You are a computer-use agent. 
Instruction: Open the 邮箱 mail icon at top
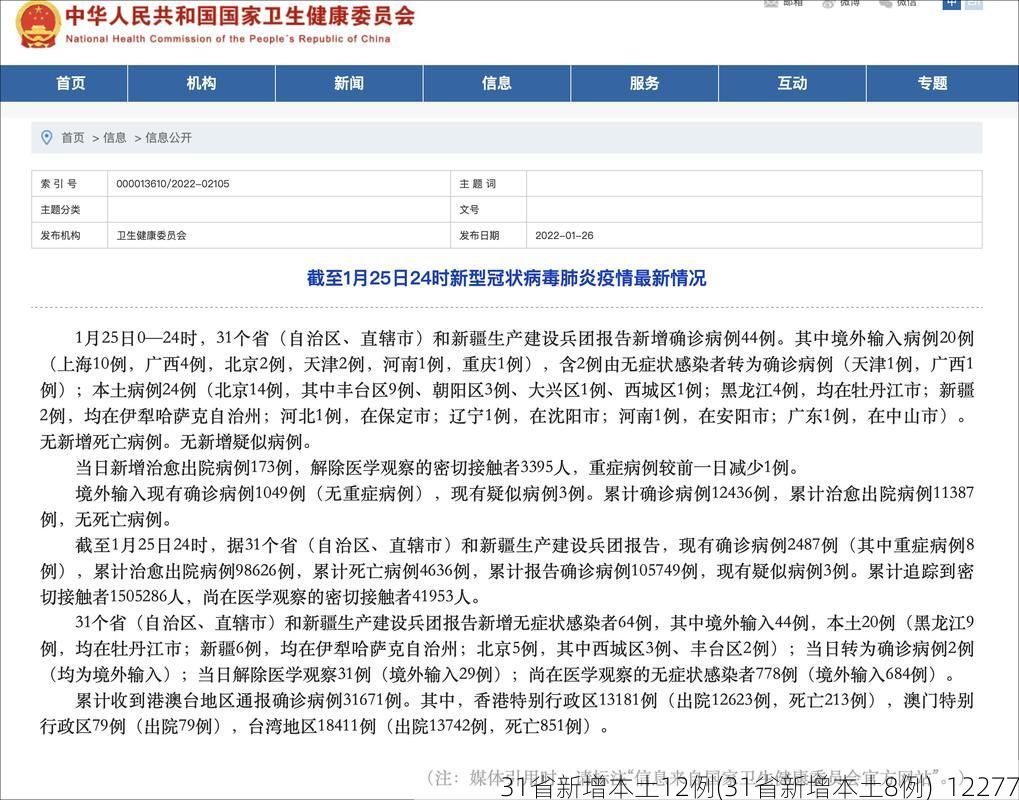pos(771,3)
